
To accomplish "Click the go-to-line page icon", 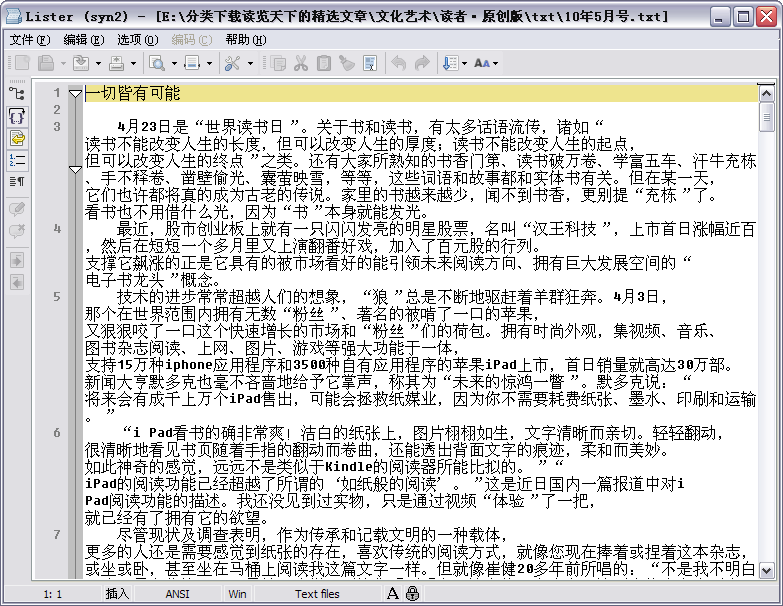I will click(x=192, y=63).
